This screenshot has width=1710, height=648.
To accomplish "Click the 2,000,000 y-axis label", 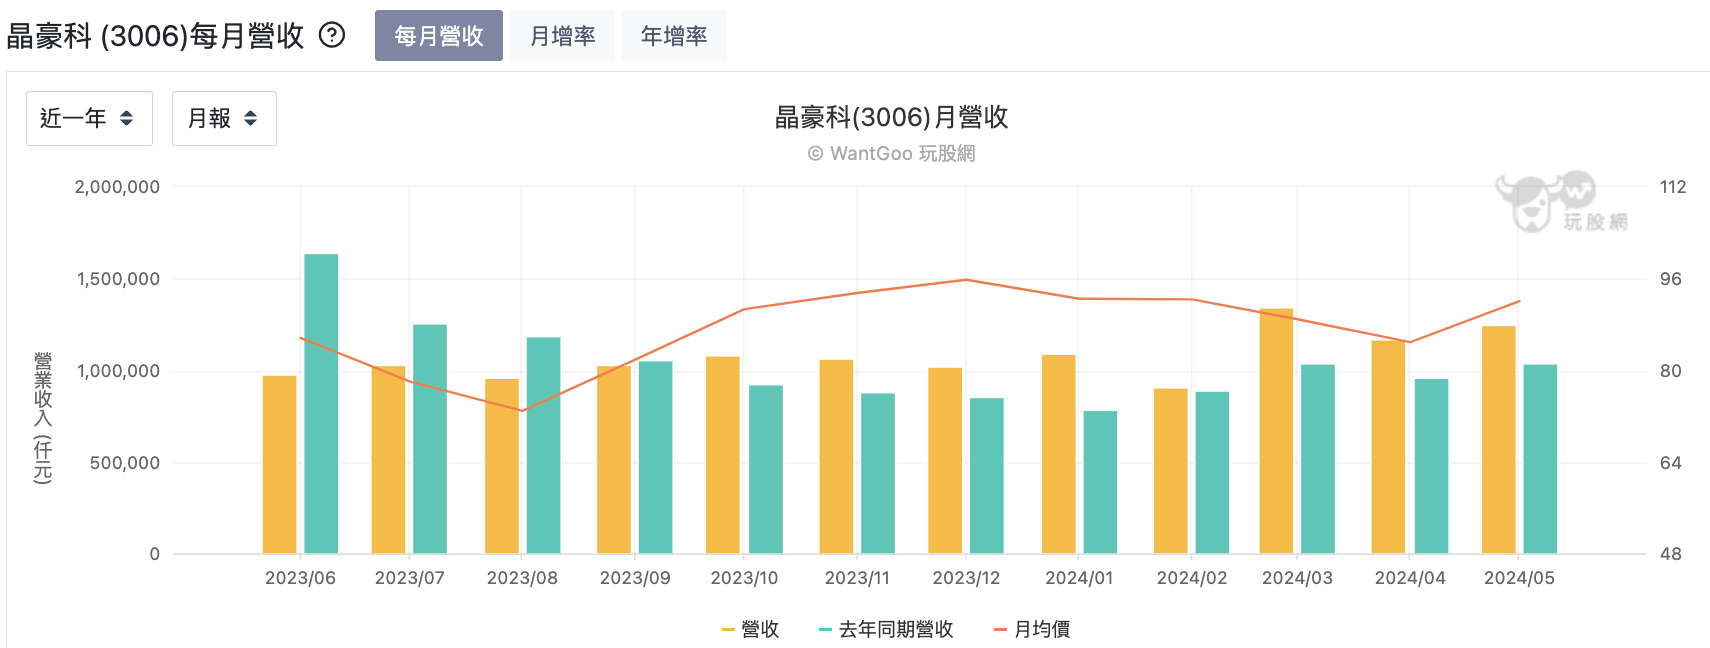I will coord(117,187).
